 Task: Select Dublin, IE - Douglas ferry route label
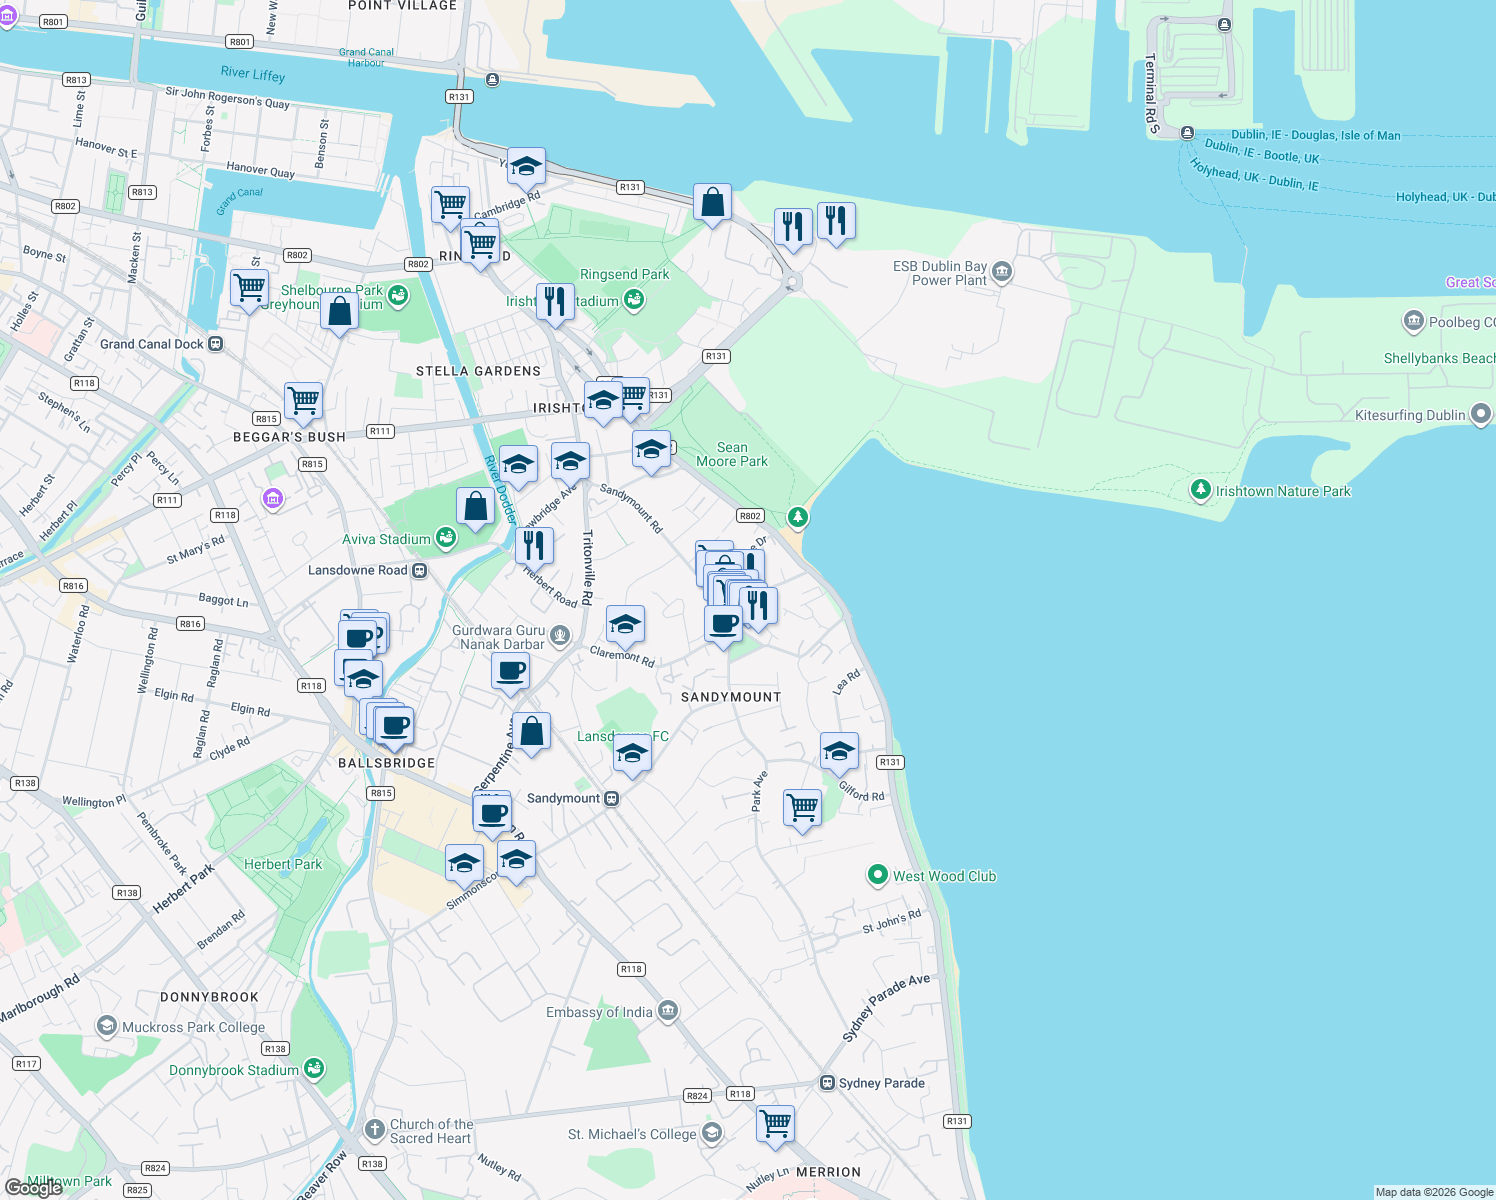coord(1316,135)
